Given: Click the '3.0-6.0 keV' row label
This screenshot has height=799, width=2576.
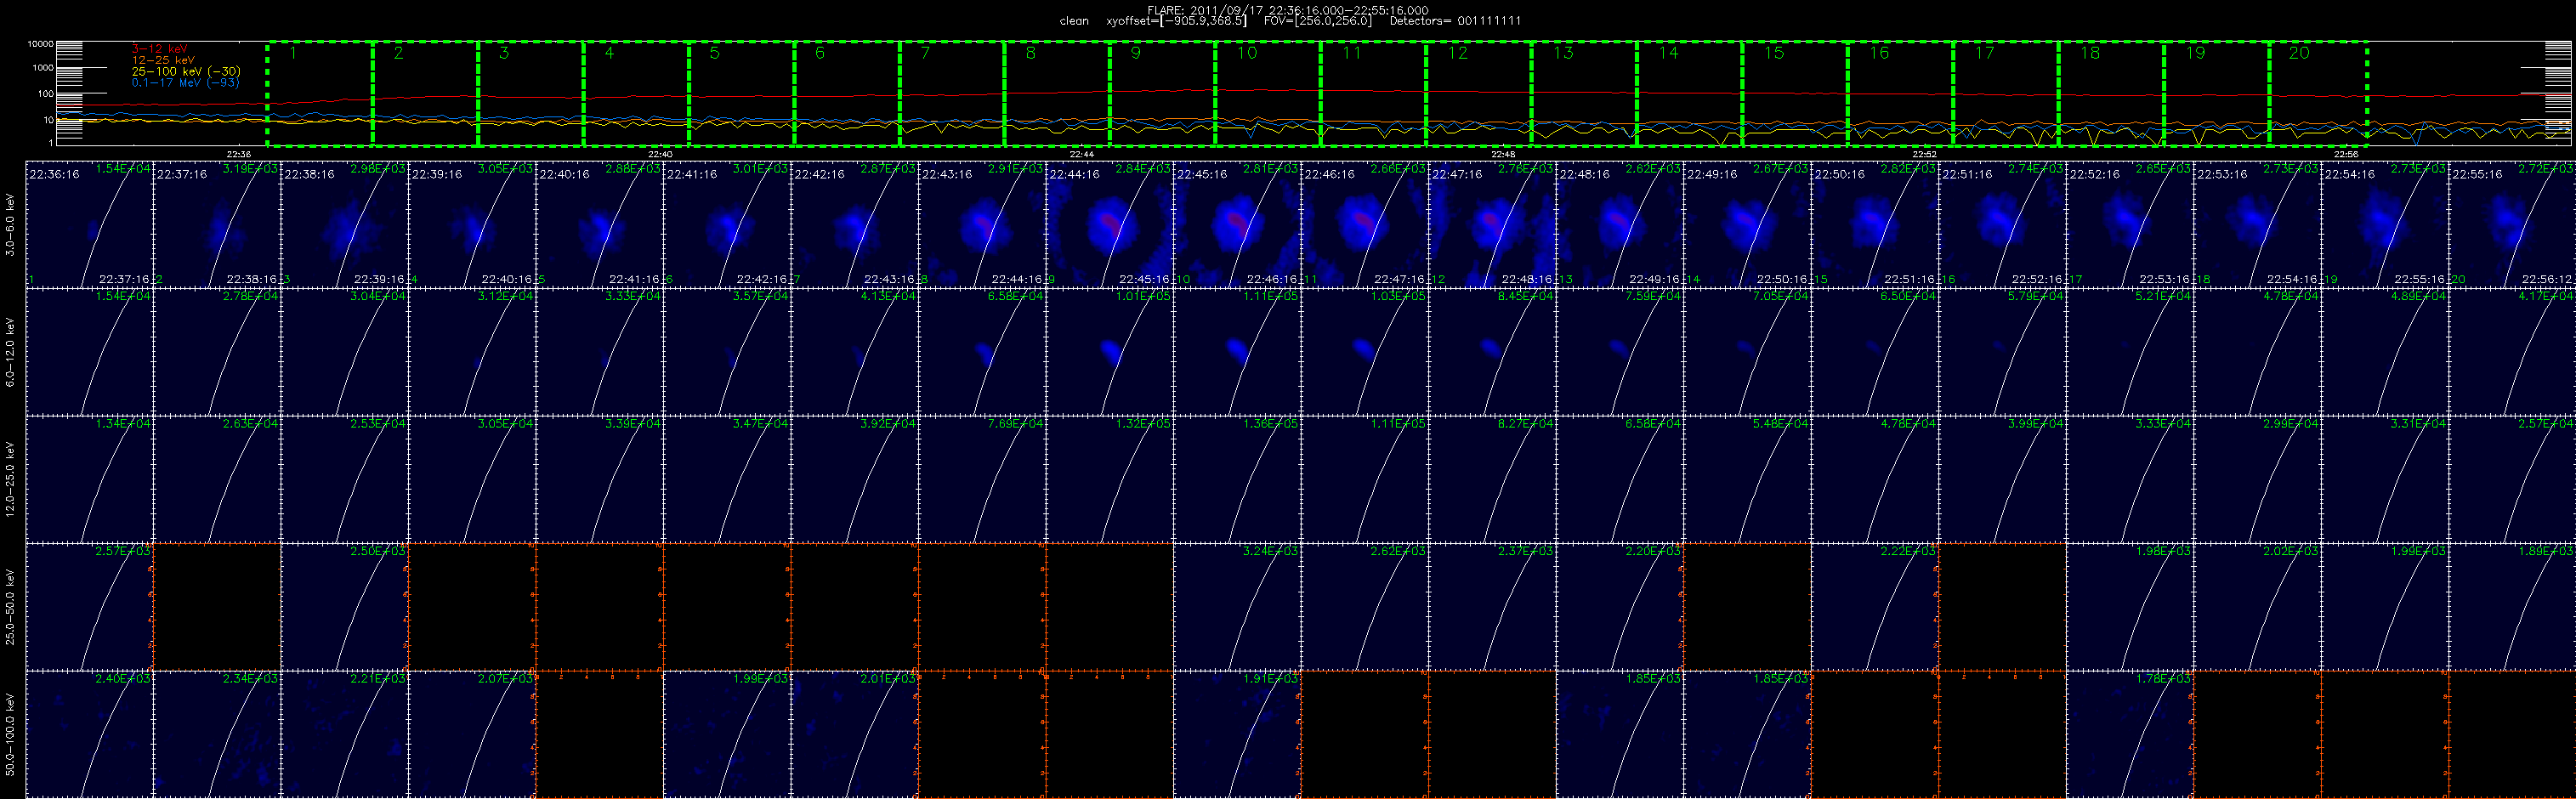Looking at the screenshot, I should coord(10,224).
